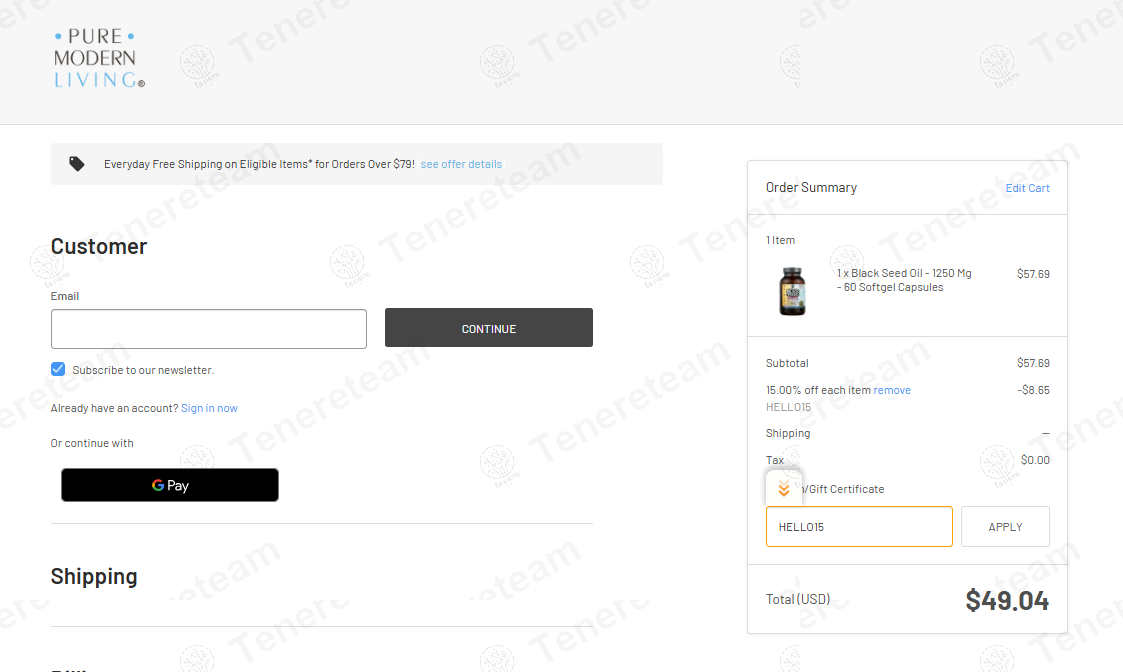This screenshot has height=672, width=1123.
Task: Click the Order Summary heading
Action: (811, 188)
